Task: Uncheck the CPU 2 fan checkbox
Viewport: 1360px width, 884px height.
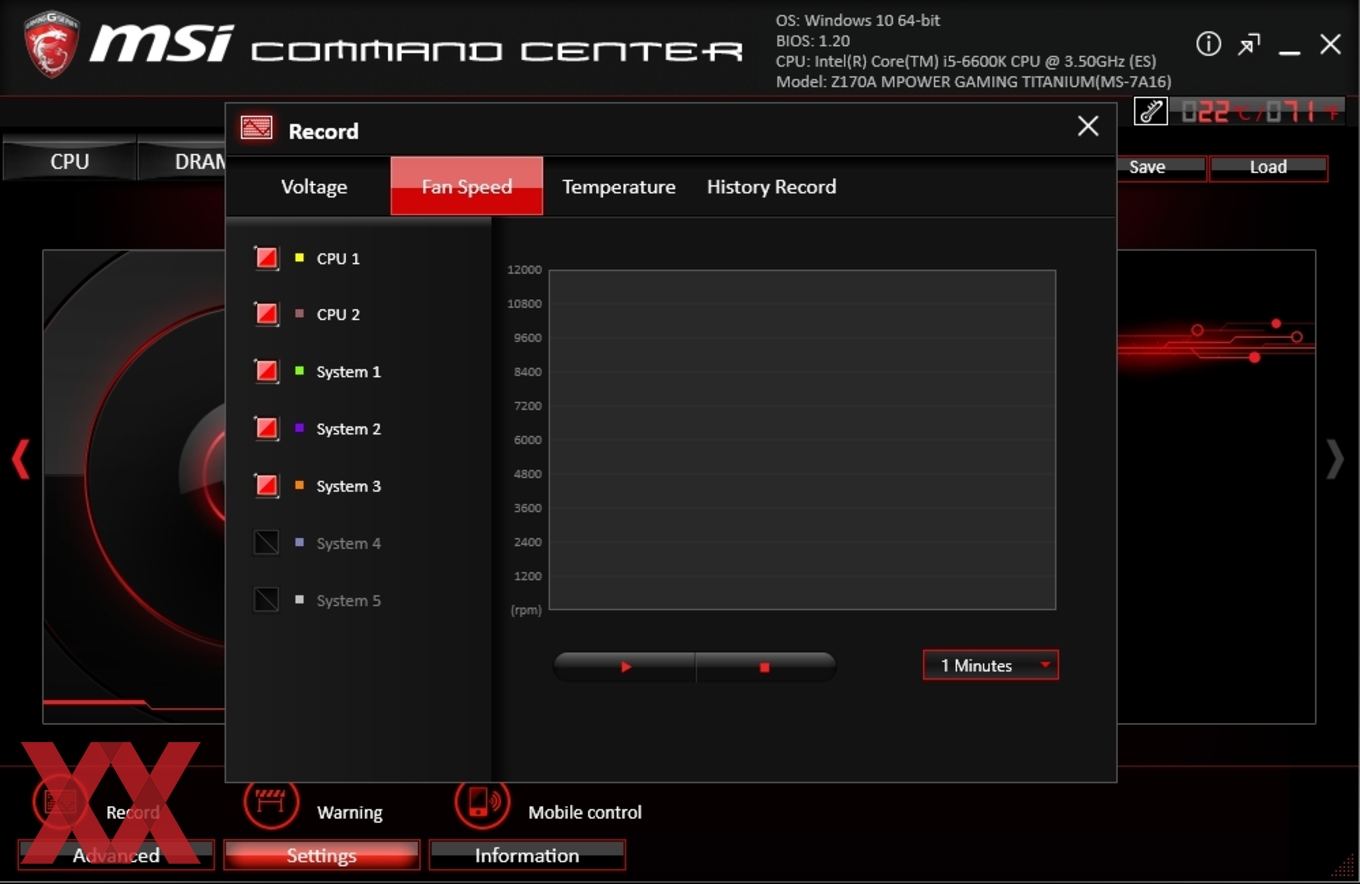Action: (x=266, y=314)
